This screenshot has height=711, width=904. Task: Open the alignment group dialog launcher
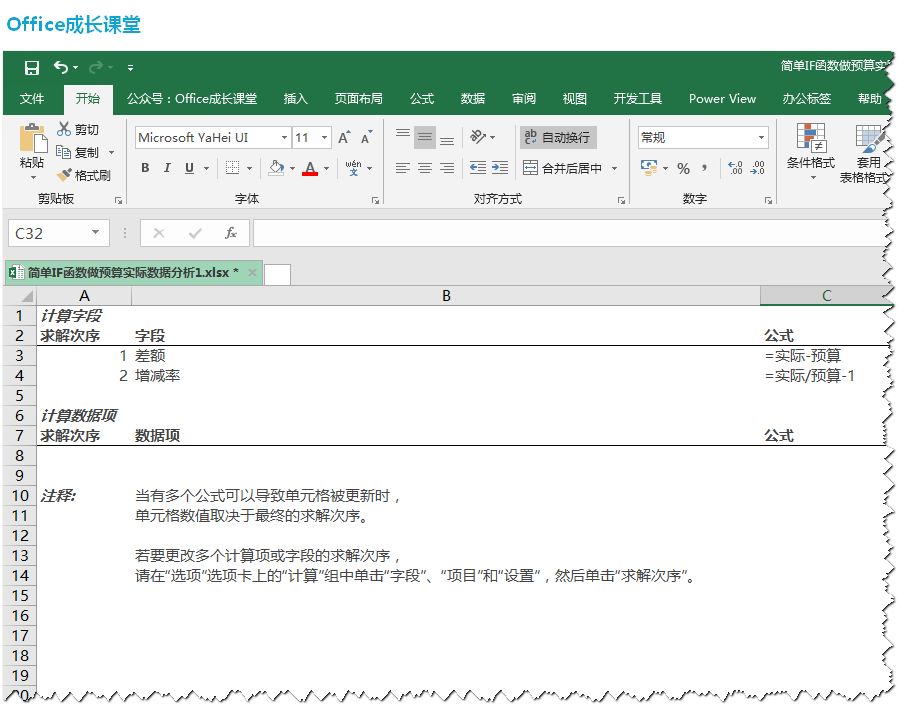[x=621, y=200]
